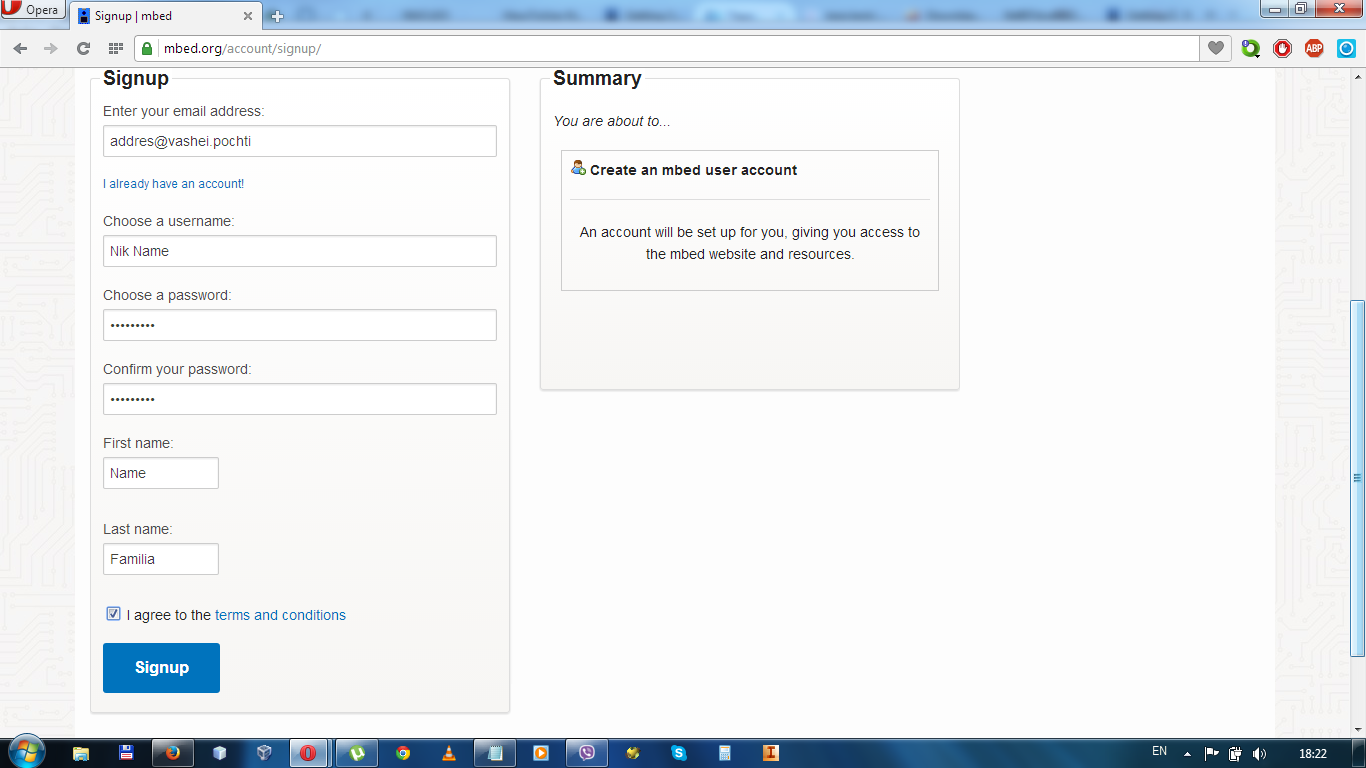This screenshot has width=1366, height=768.
Task: Click the browser forward arrow
Action: coord(51,48)
